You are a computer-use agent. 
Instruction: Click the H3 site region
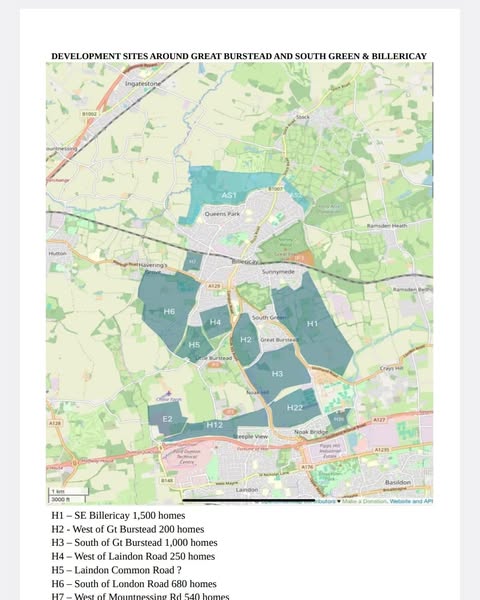pyautogui.click(x=277, y=373)
